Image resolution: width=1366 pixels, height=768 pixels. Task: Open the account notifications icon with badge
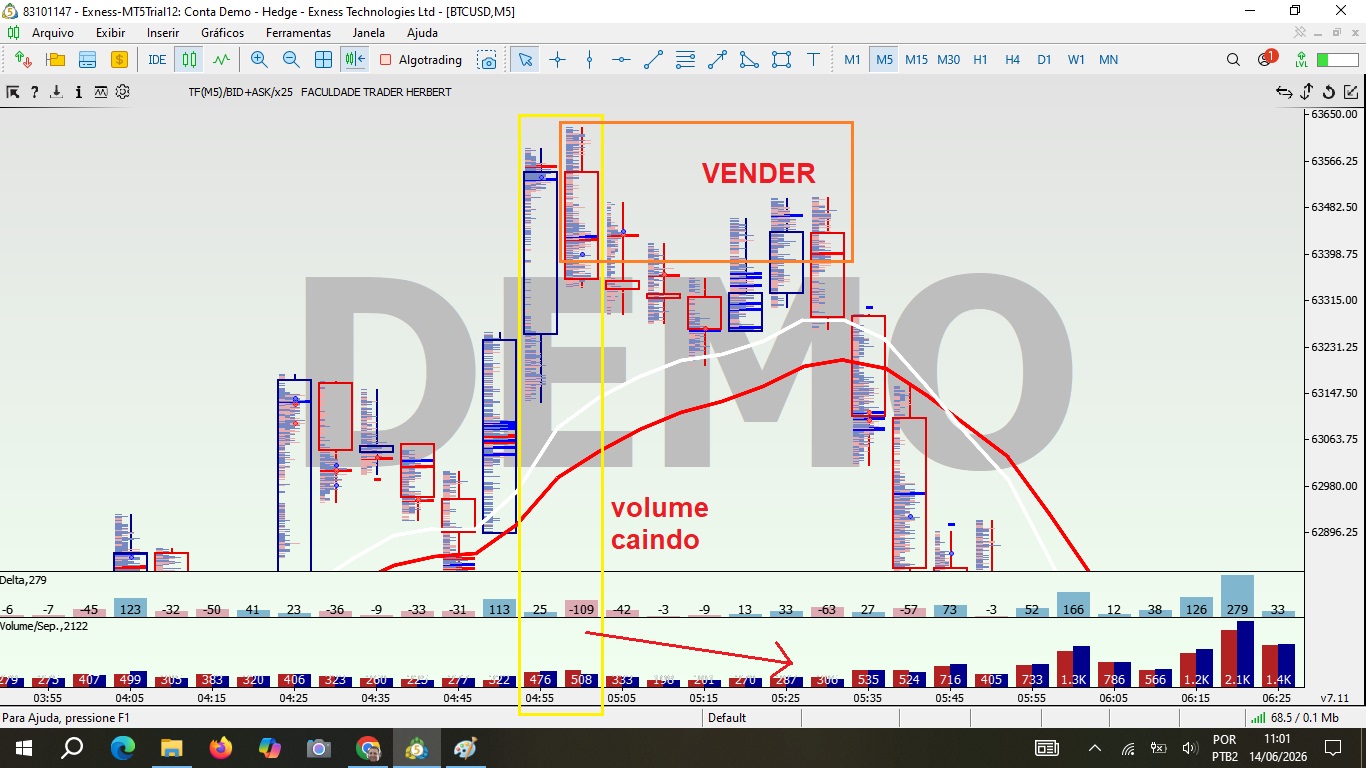(1266, 59)
